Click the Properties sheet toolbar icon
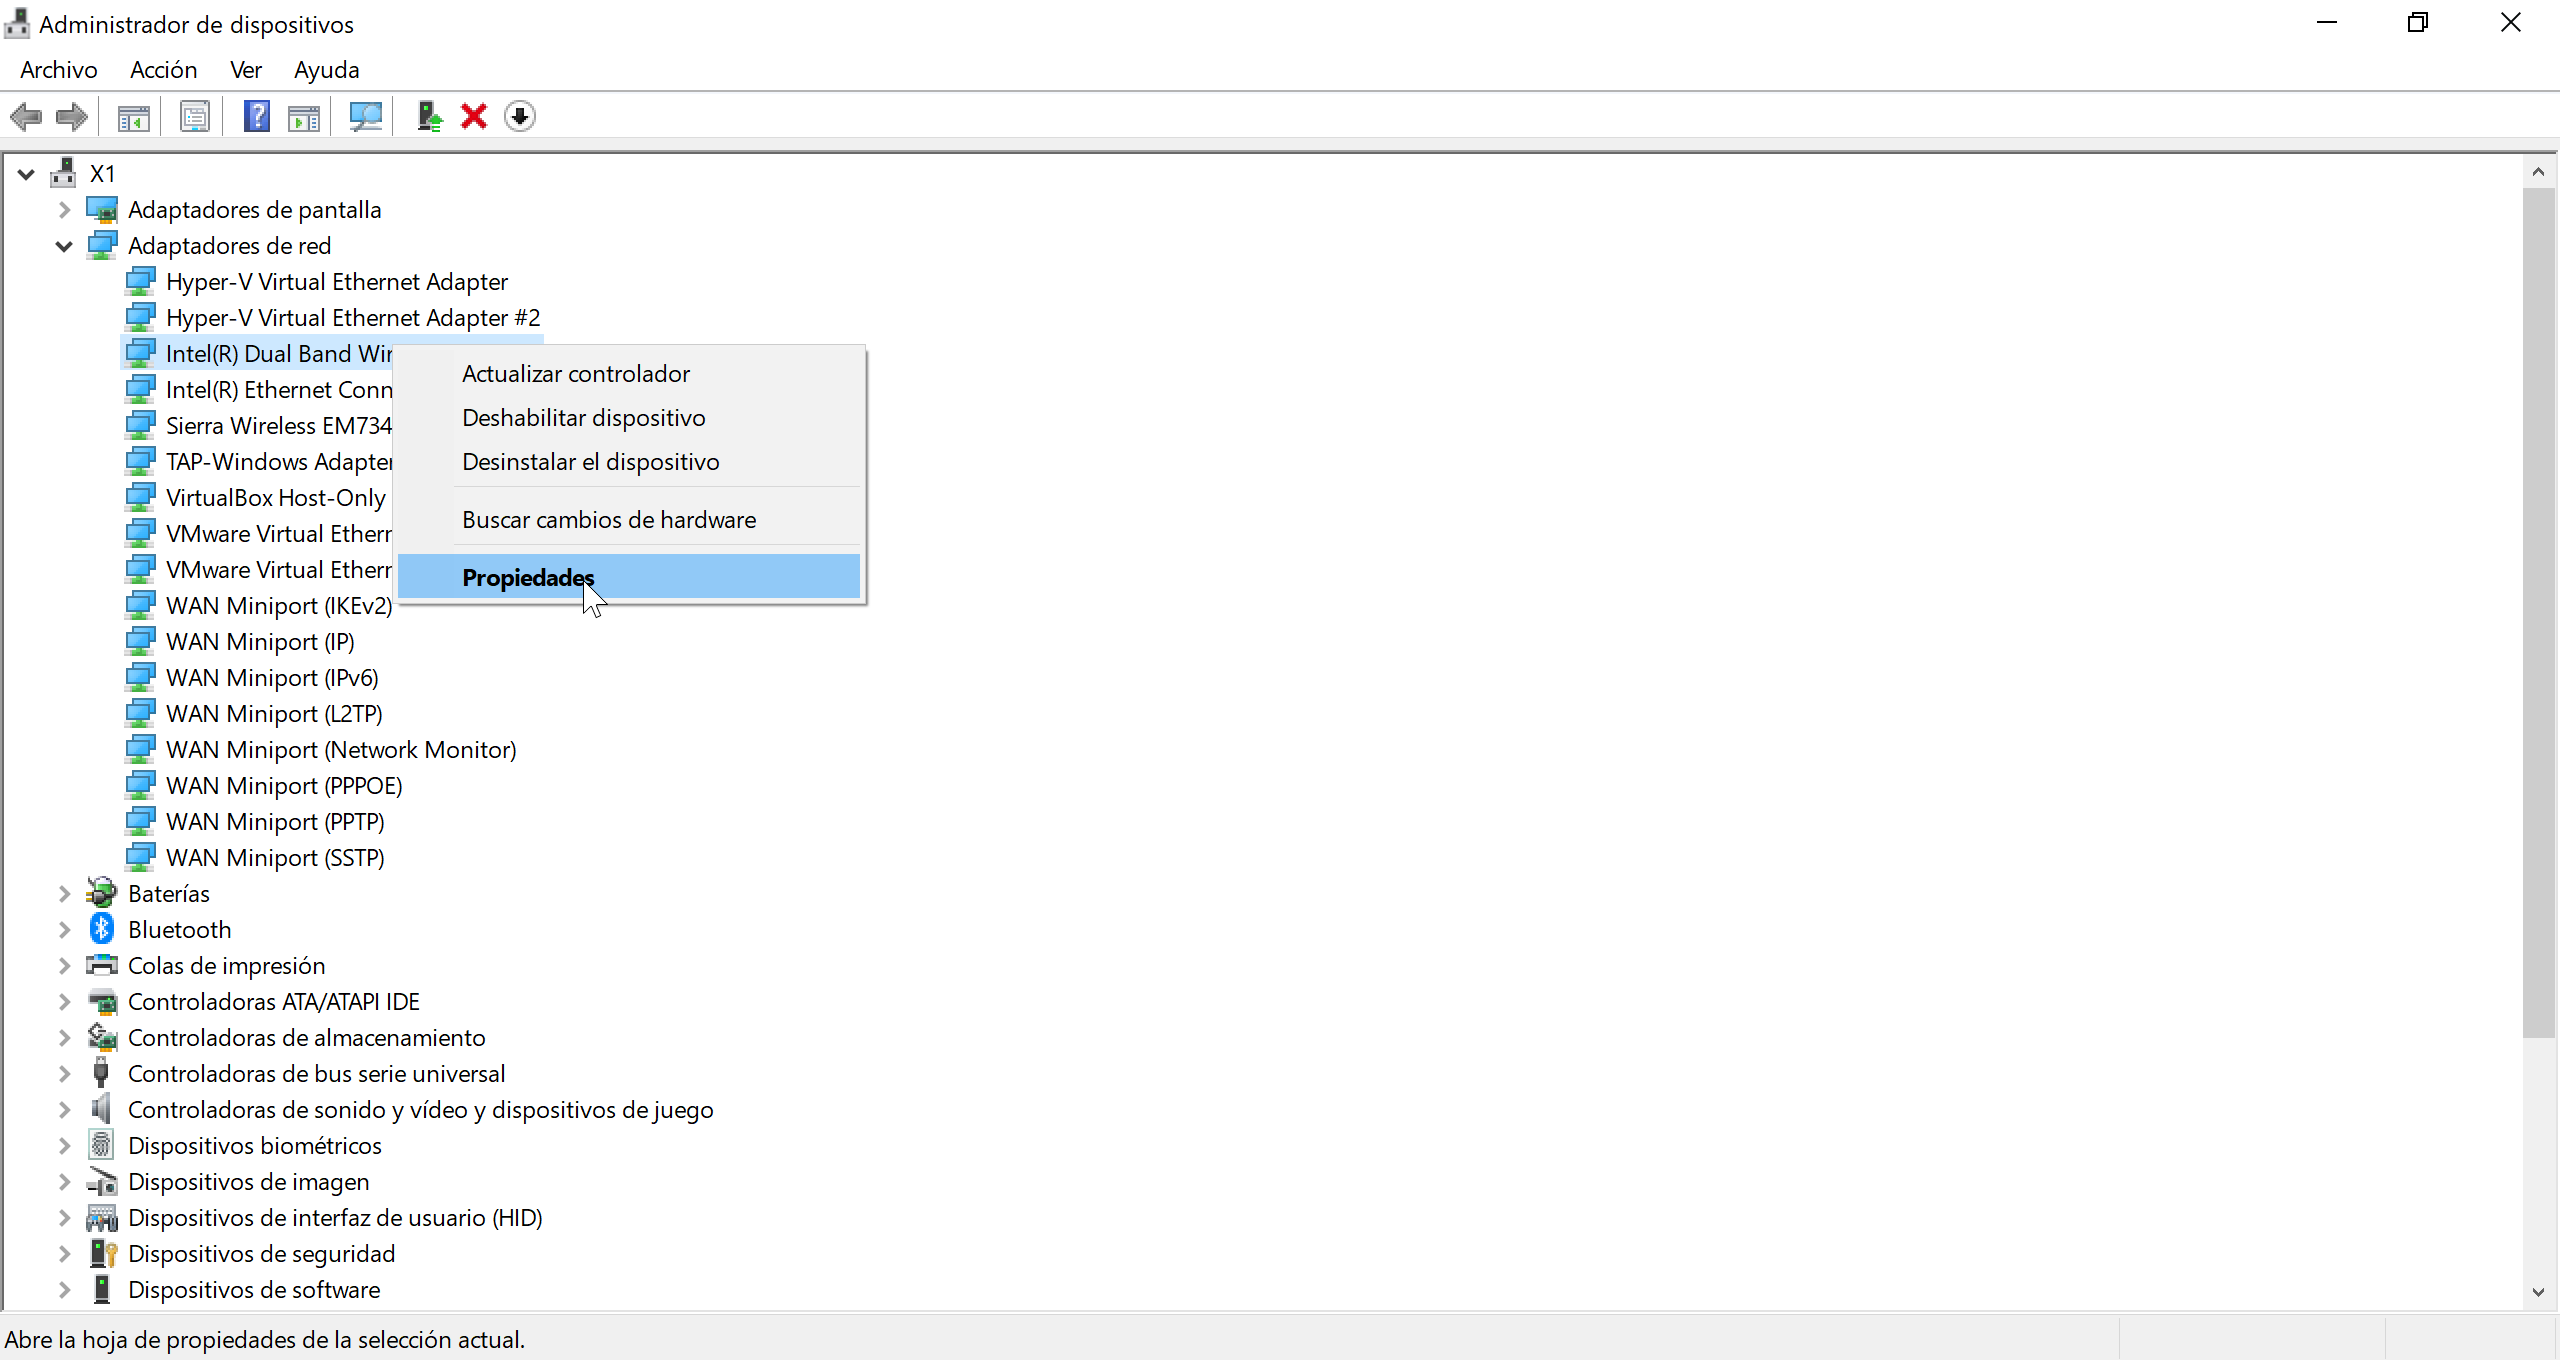Screen dimensions: 2560x1360 (x=195, y=117)
